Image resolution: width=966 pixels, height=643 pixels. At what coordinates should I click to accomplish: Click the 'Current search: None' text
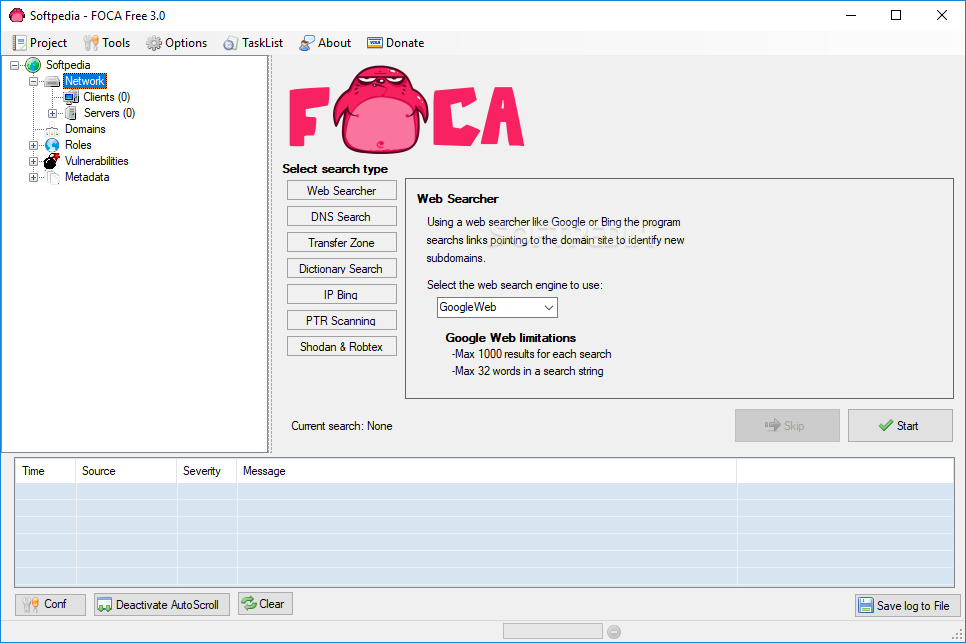[342, 426]
